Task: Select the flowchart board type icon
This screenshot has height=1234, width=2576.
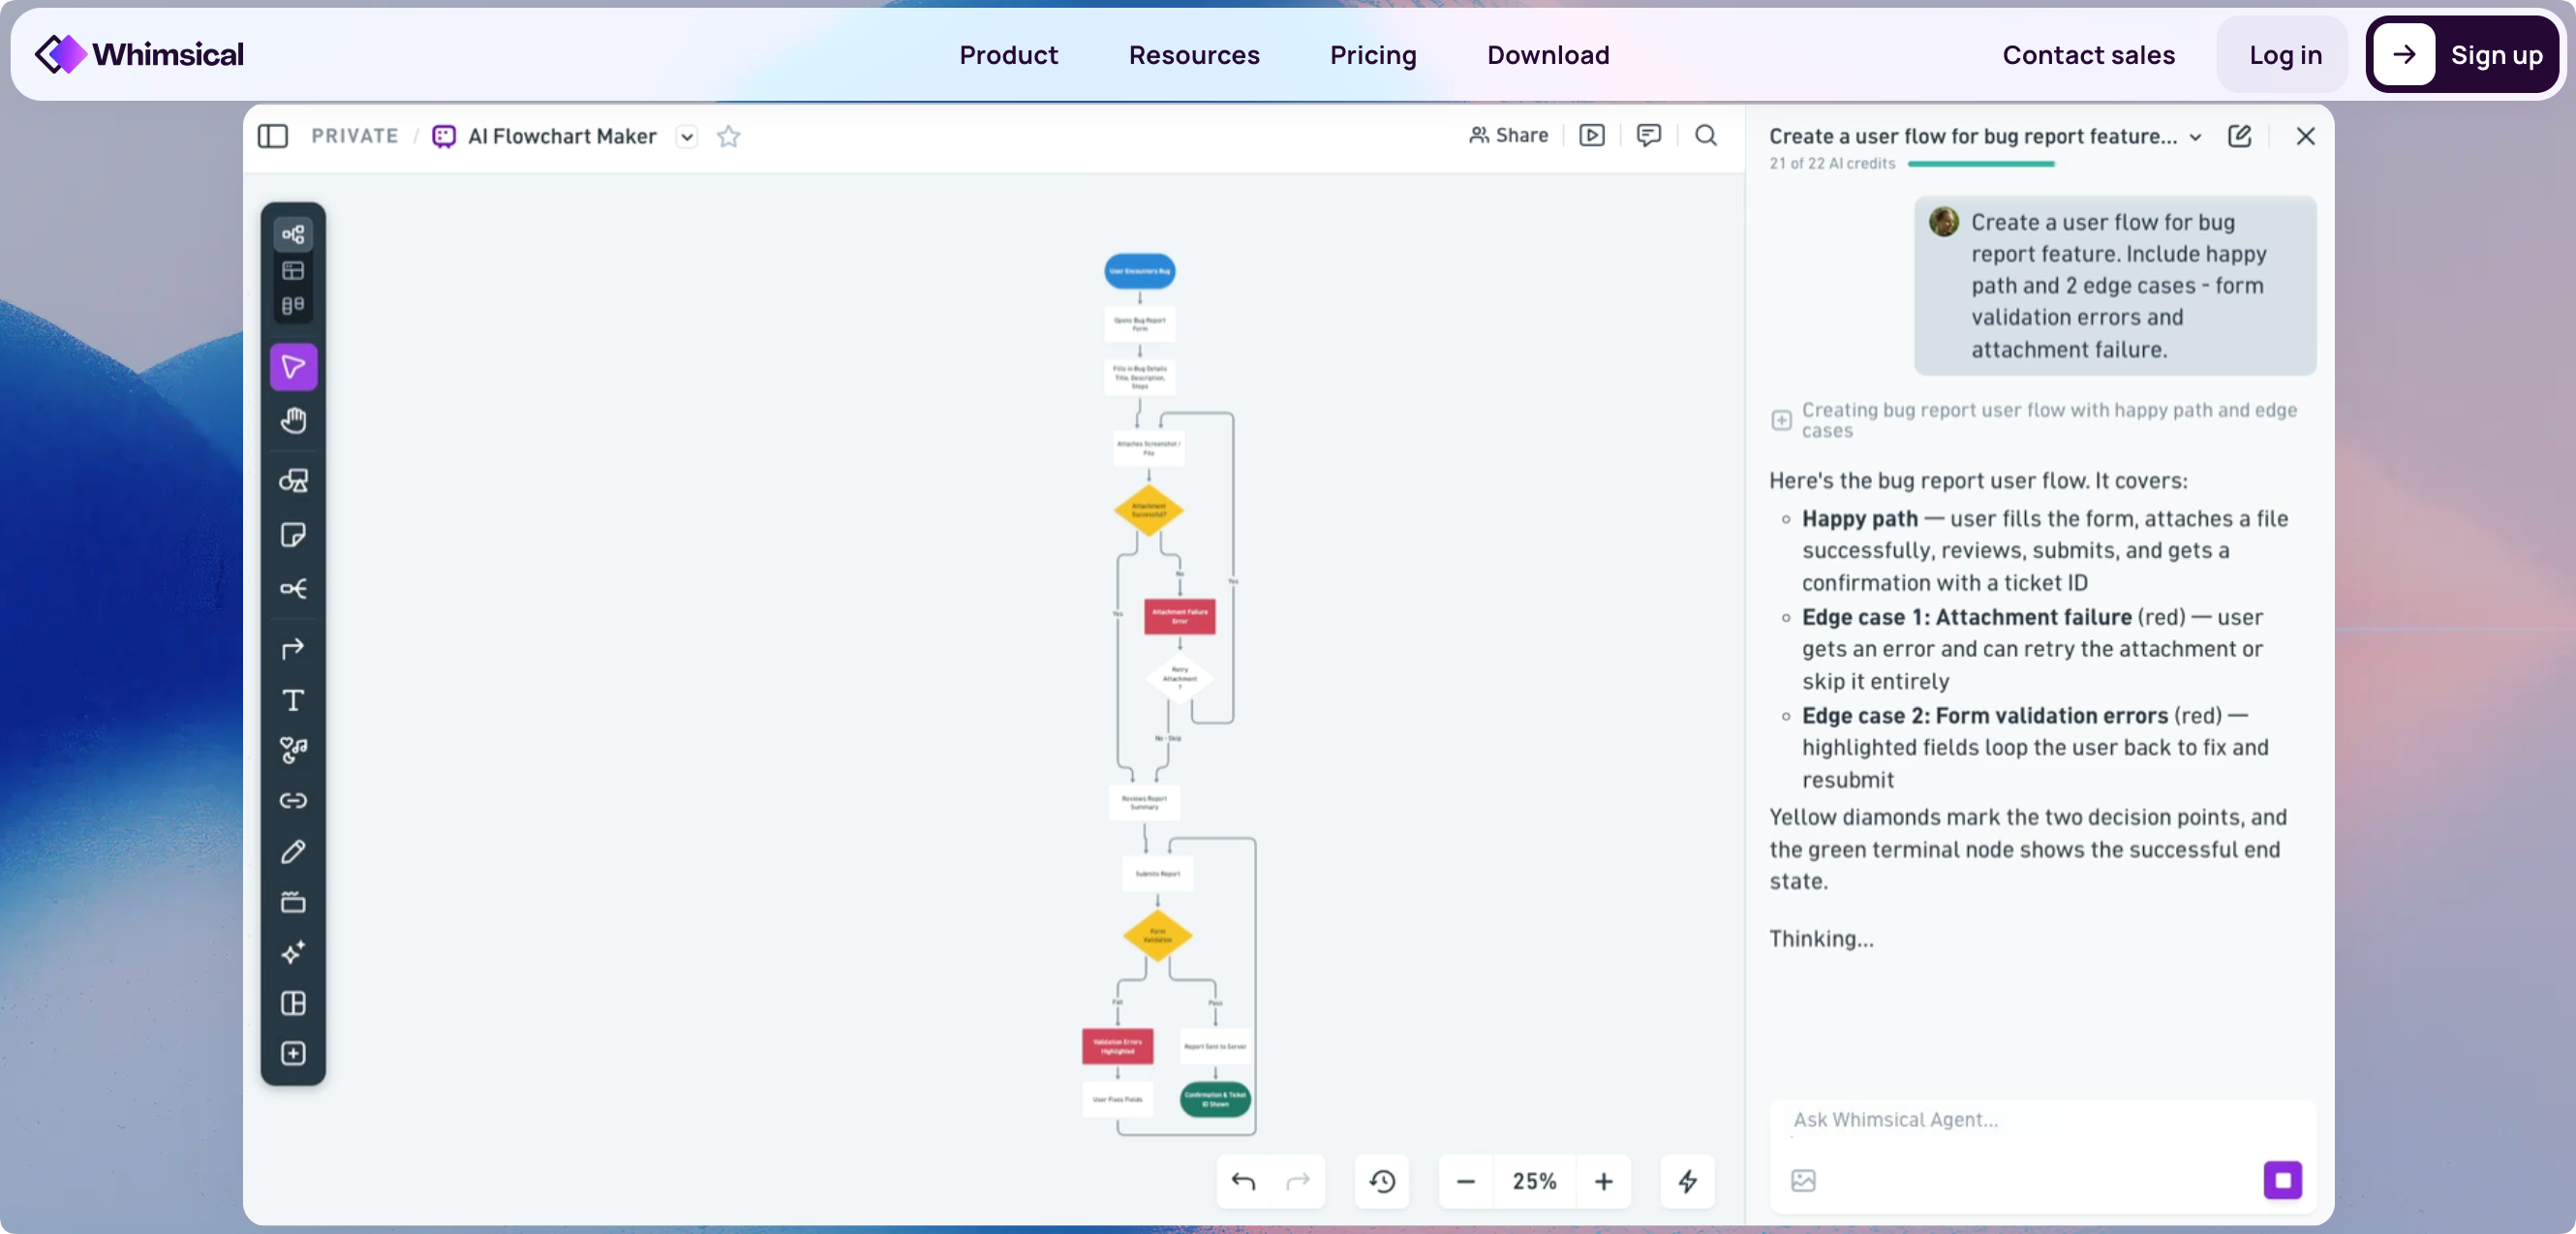Action: pyautogui.click(x=293, y=235)
